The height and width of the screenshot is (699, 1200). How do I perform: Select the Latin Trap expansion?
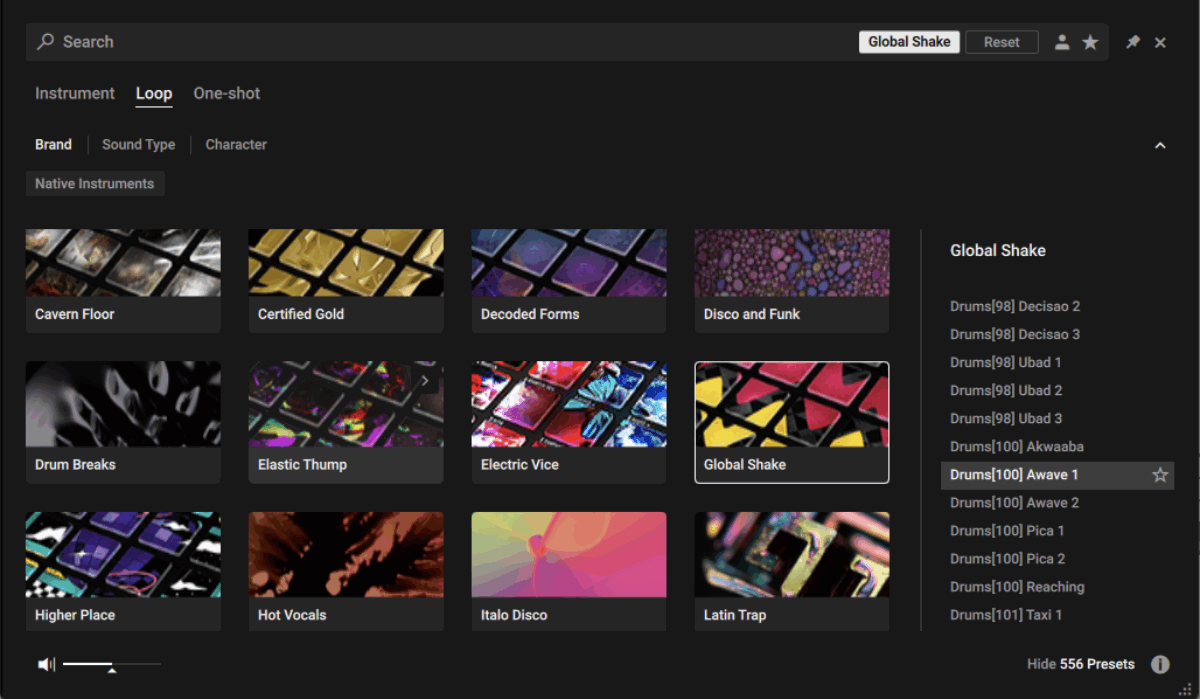pyautogui.click(x=792, y=572)
